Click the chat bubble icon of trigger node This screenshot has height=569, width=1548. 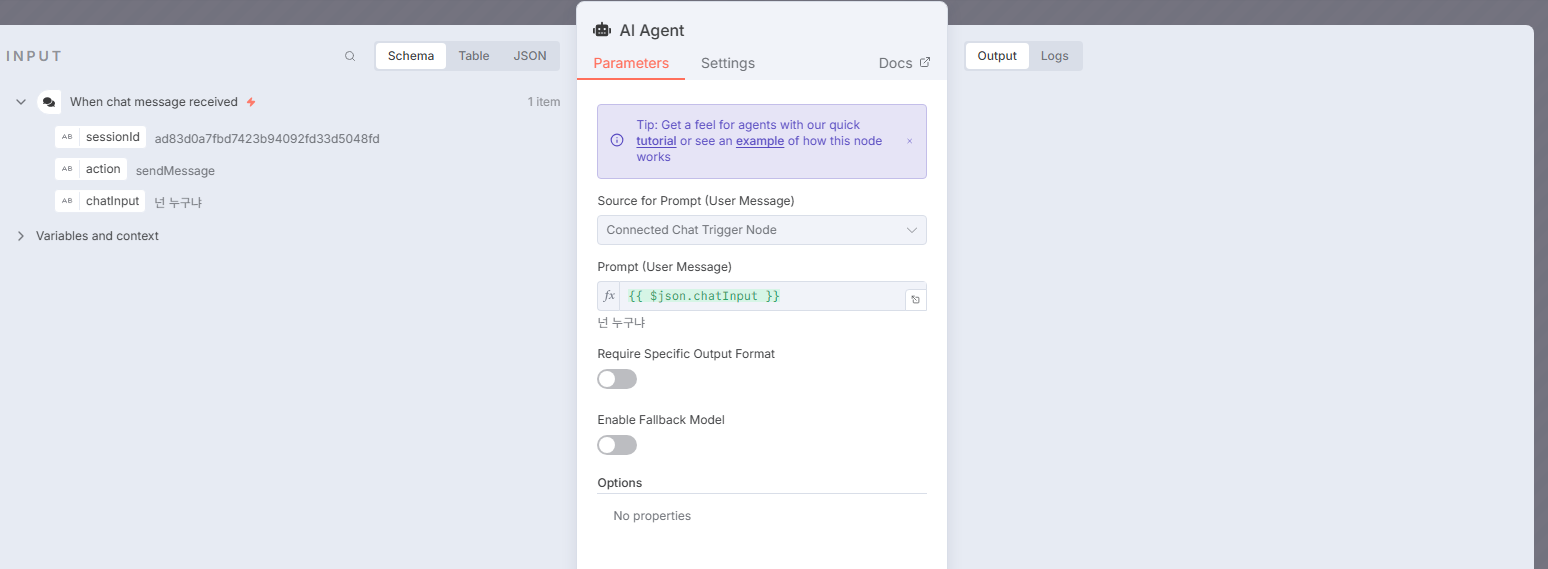coord(49,102)
